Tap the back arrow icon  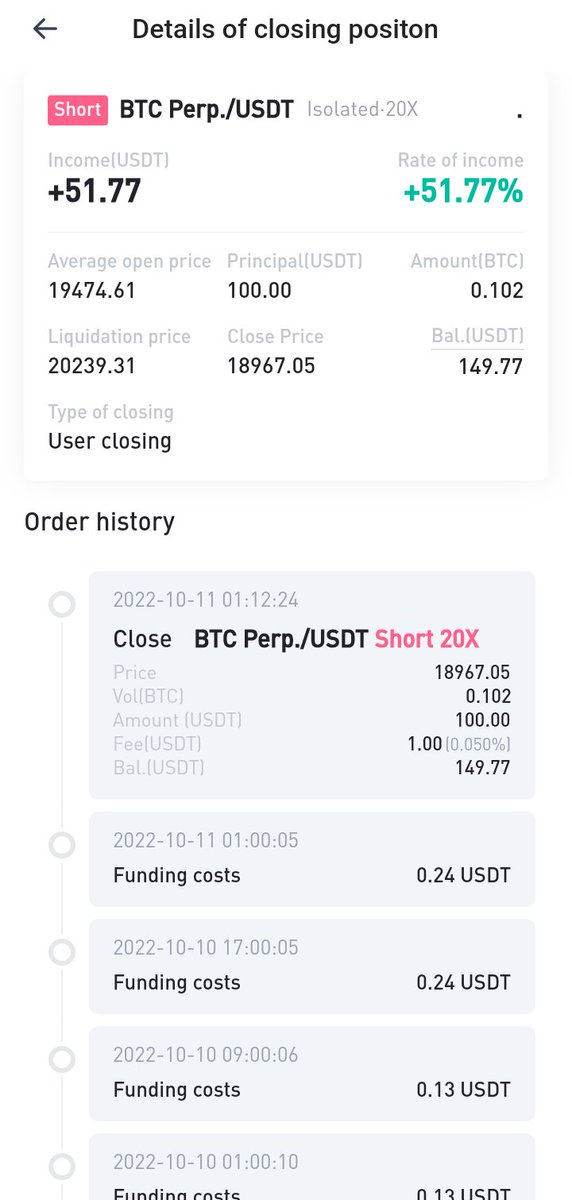click(x=45, y=29)
